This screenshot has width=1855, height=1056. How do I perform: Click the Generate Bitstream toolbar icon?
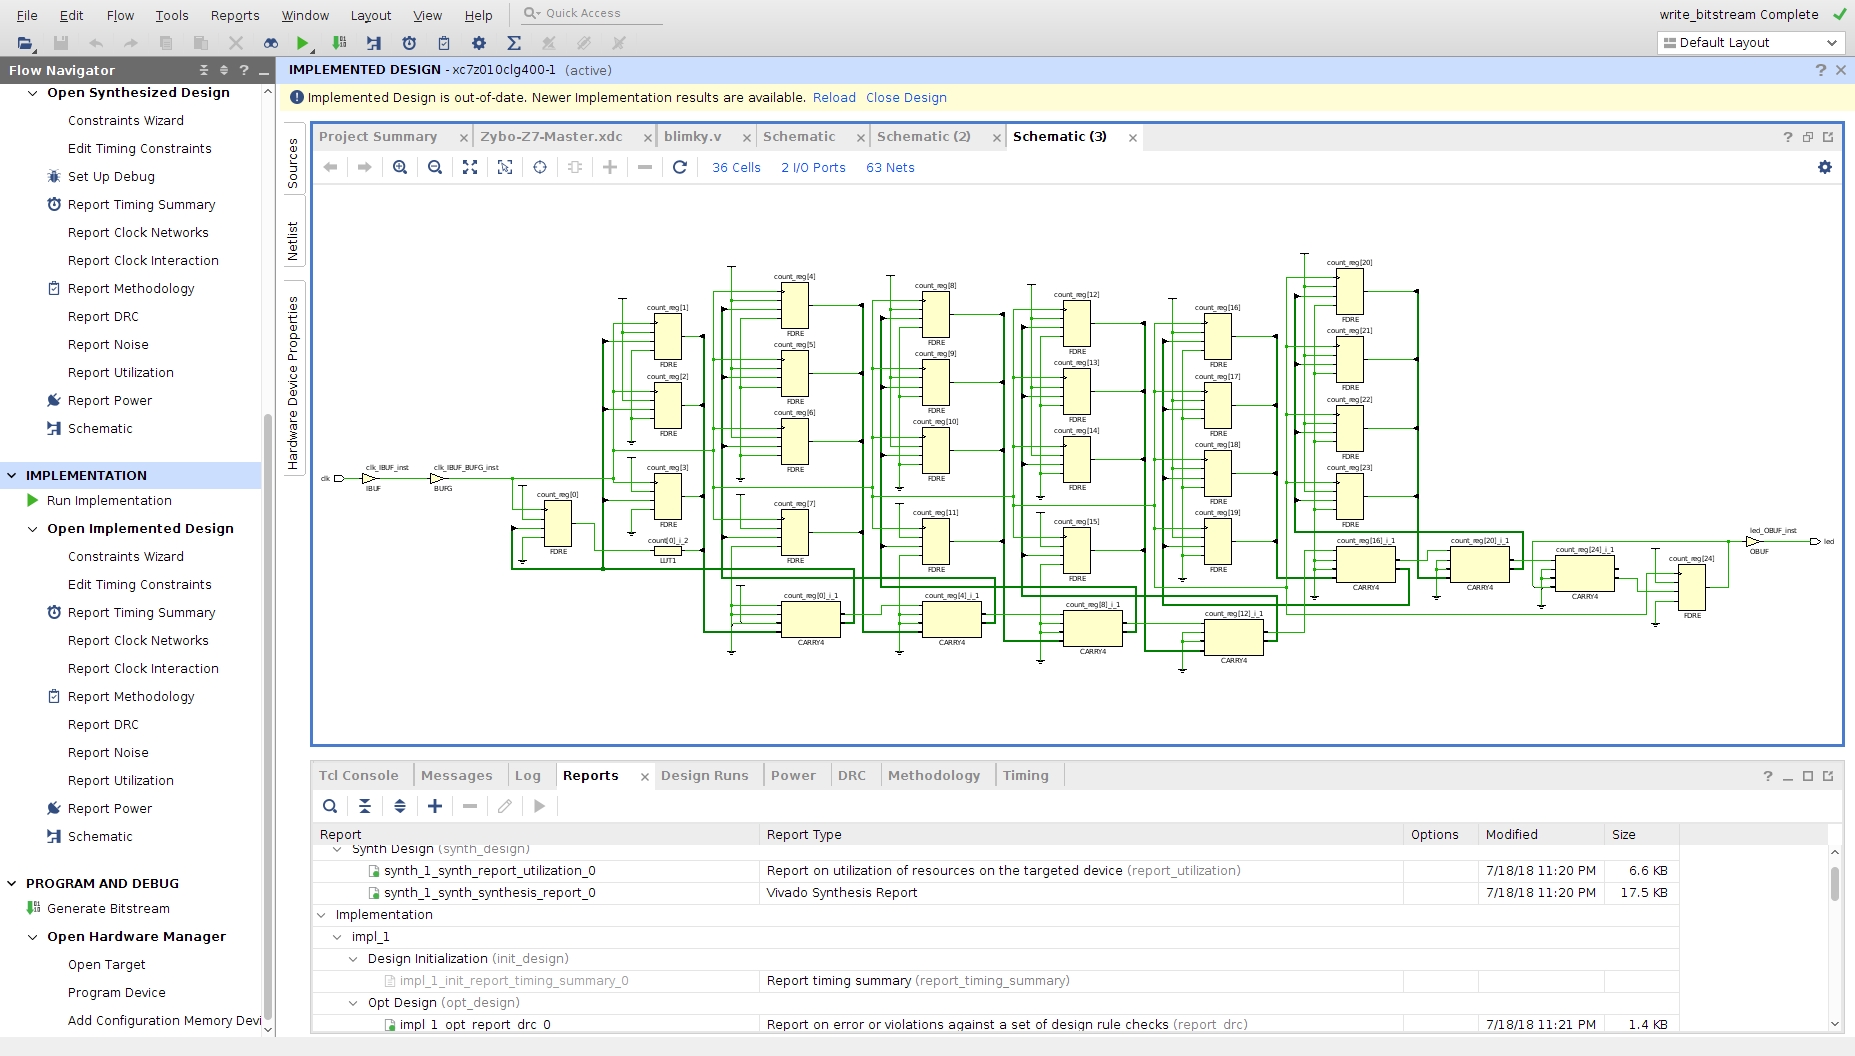click(339, 43)
